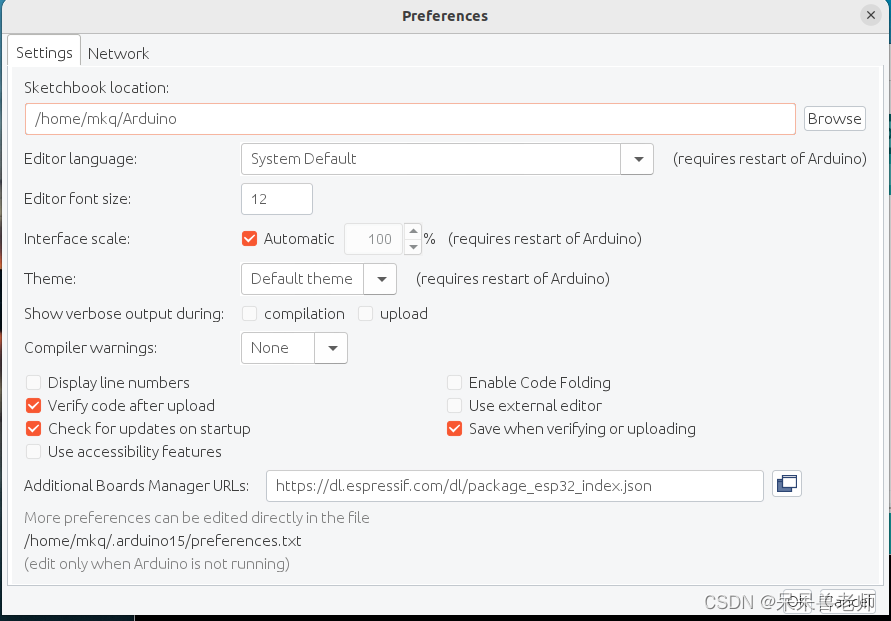Open the preferences.txt file path link
The image size is (891, 621).
click(163, 541)
